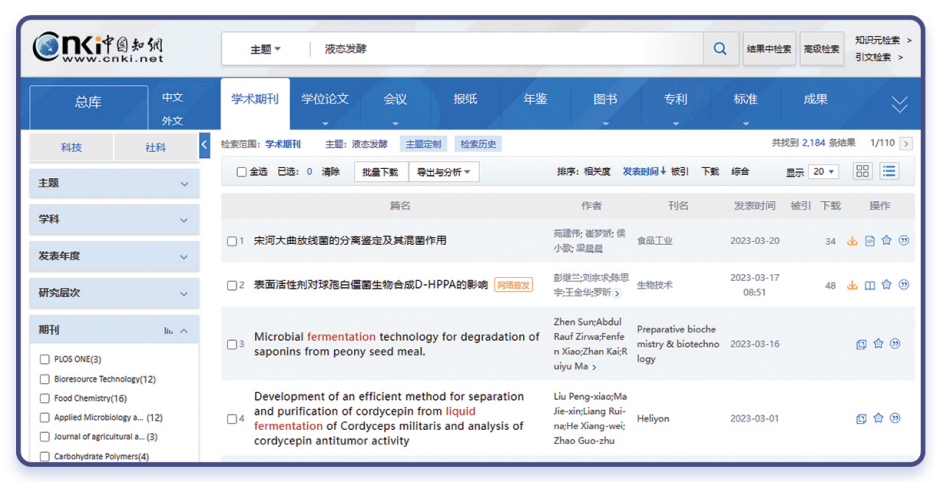Tick the PLOS ONE(3) journal filter
The width and height of the screenshot is (940, 482).
coord(44,359)
